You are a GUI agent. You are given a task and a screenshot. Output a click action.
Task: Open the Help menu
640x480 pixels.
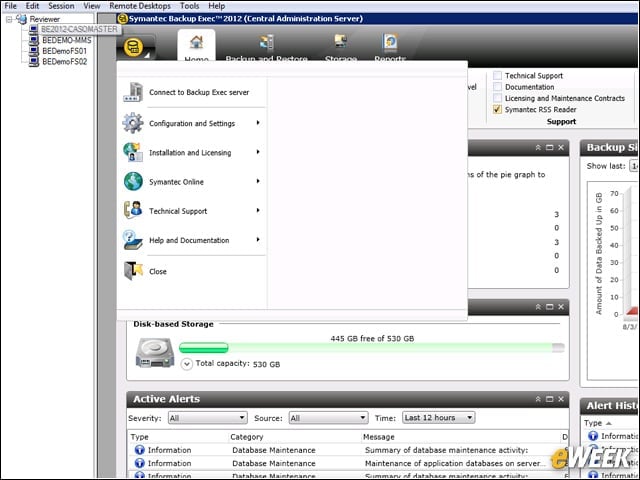(x=217, y=6)
